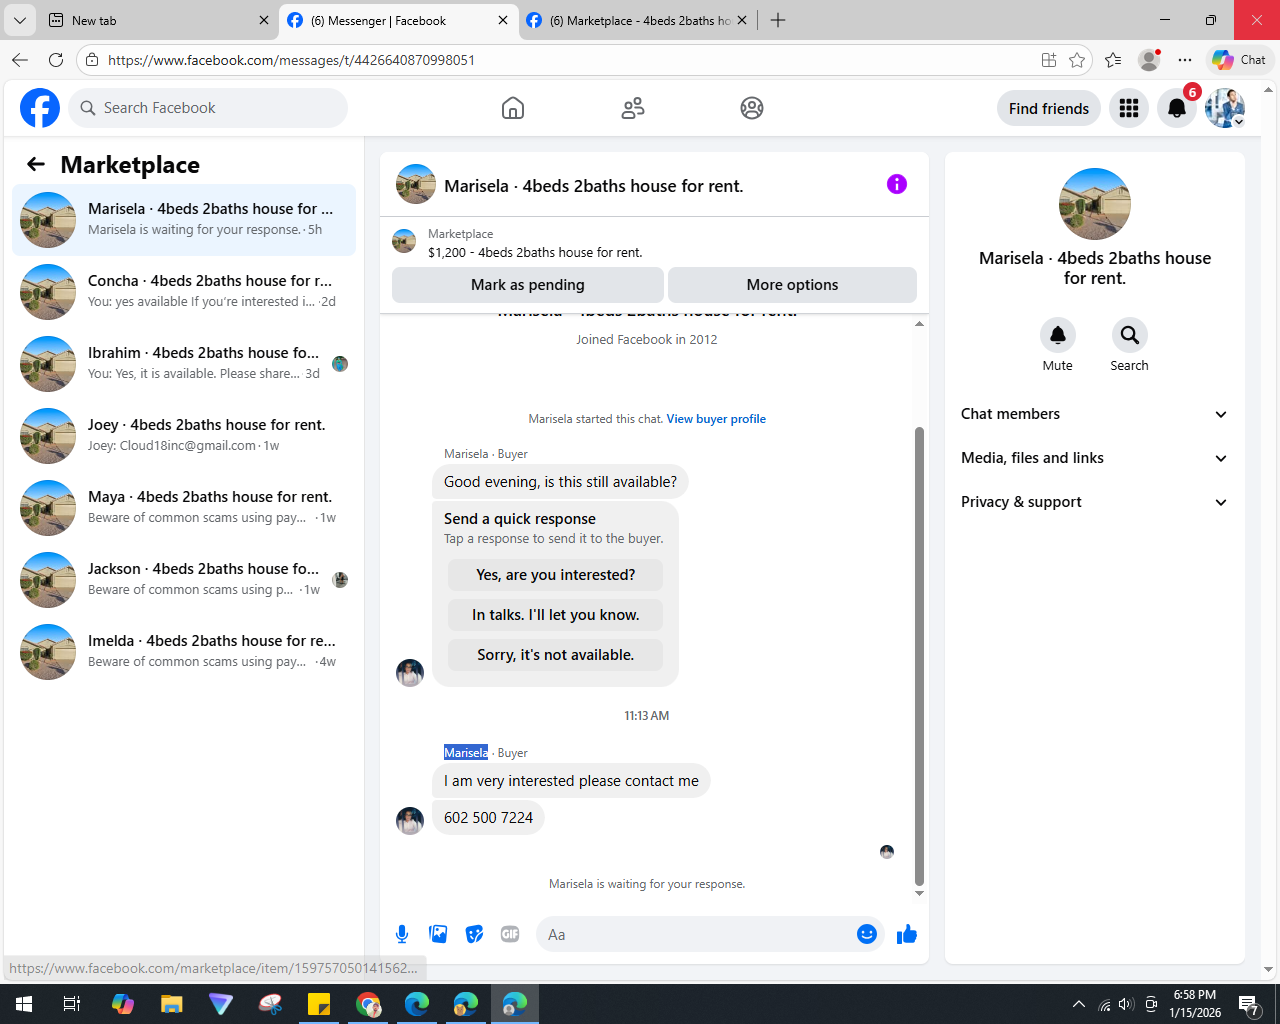The width and height of the screenshot is (1280, 1024).
Task: Open Windows Start menu
Action: 24,1004
